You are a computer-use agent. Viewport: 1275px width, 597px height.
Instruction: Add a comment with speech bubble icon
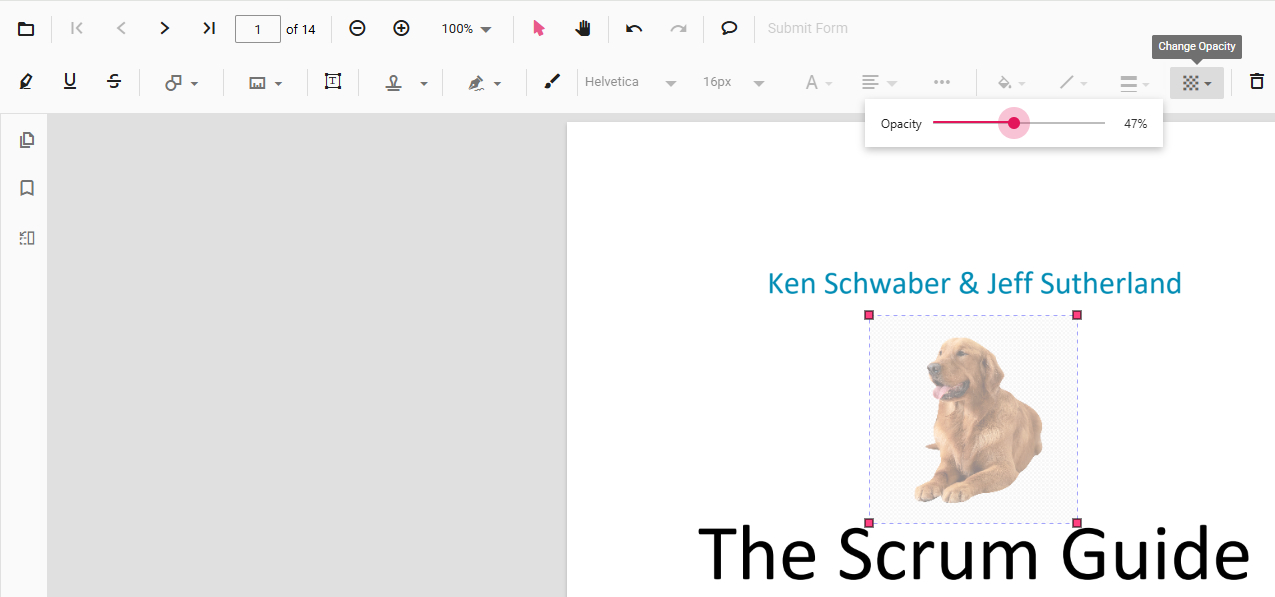click(x=729, y=28)
